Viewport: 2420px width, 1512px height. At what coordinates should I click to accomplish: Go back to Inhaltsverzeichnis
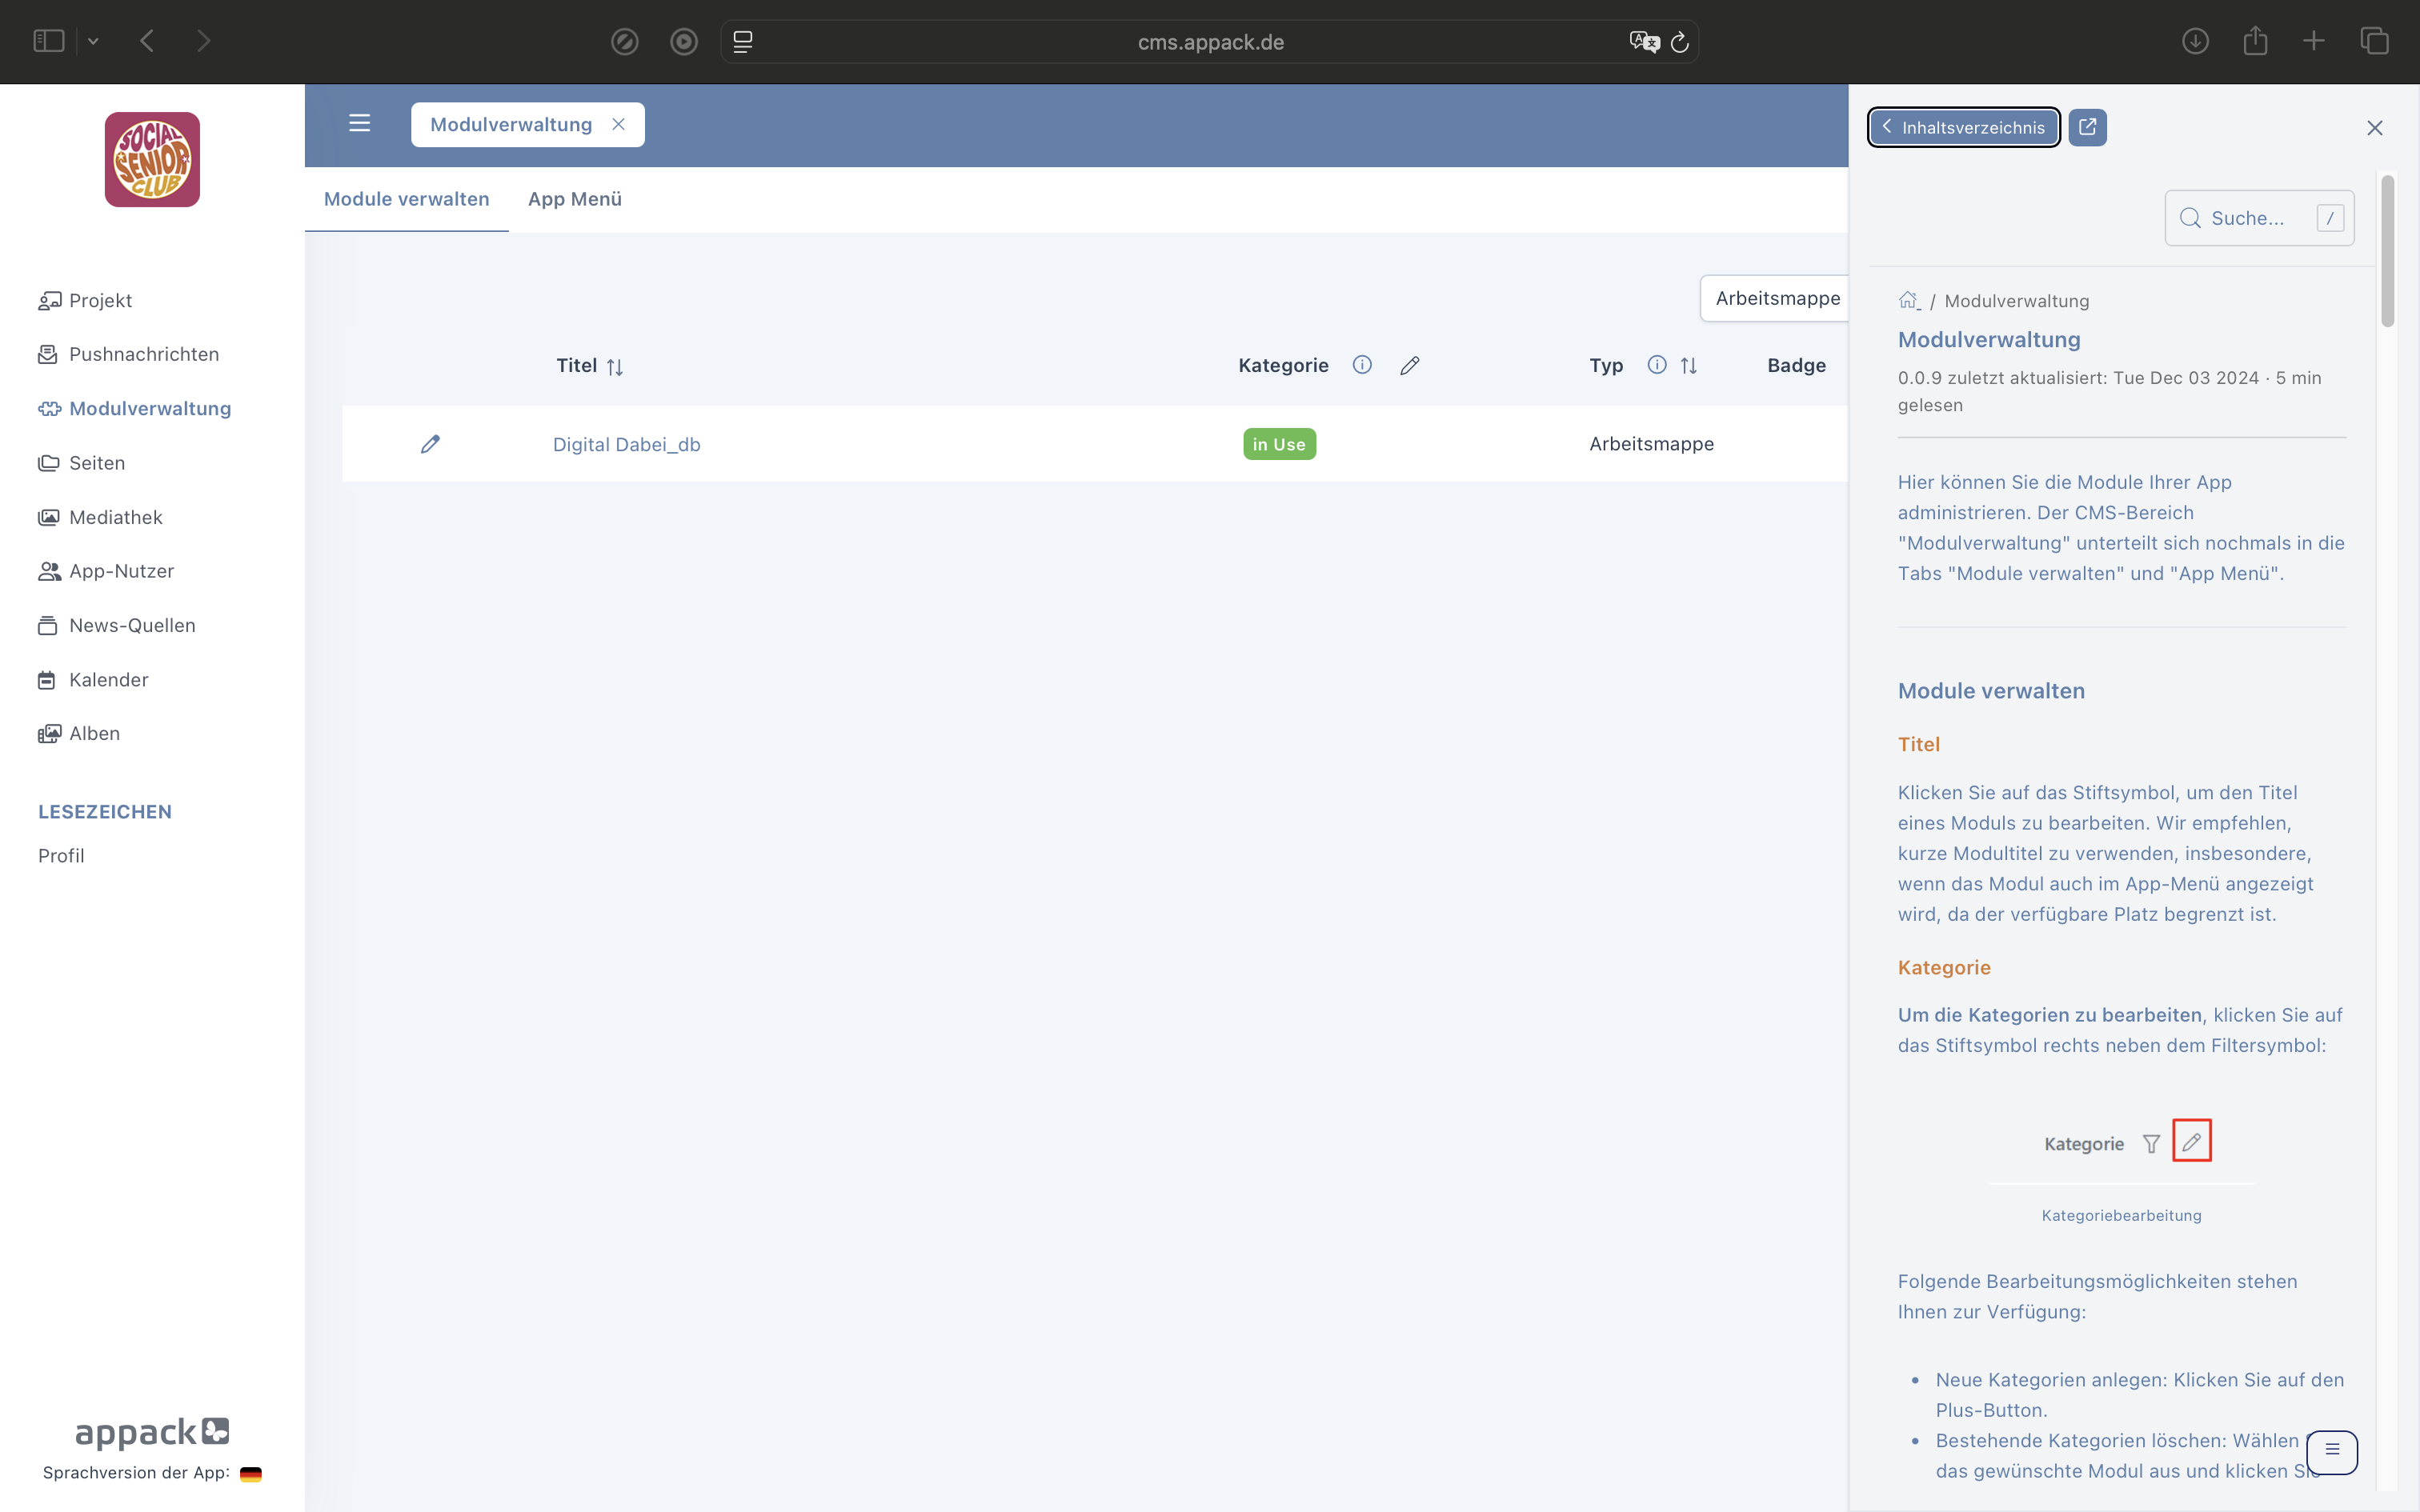click(1963, 127)
